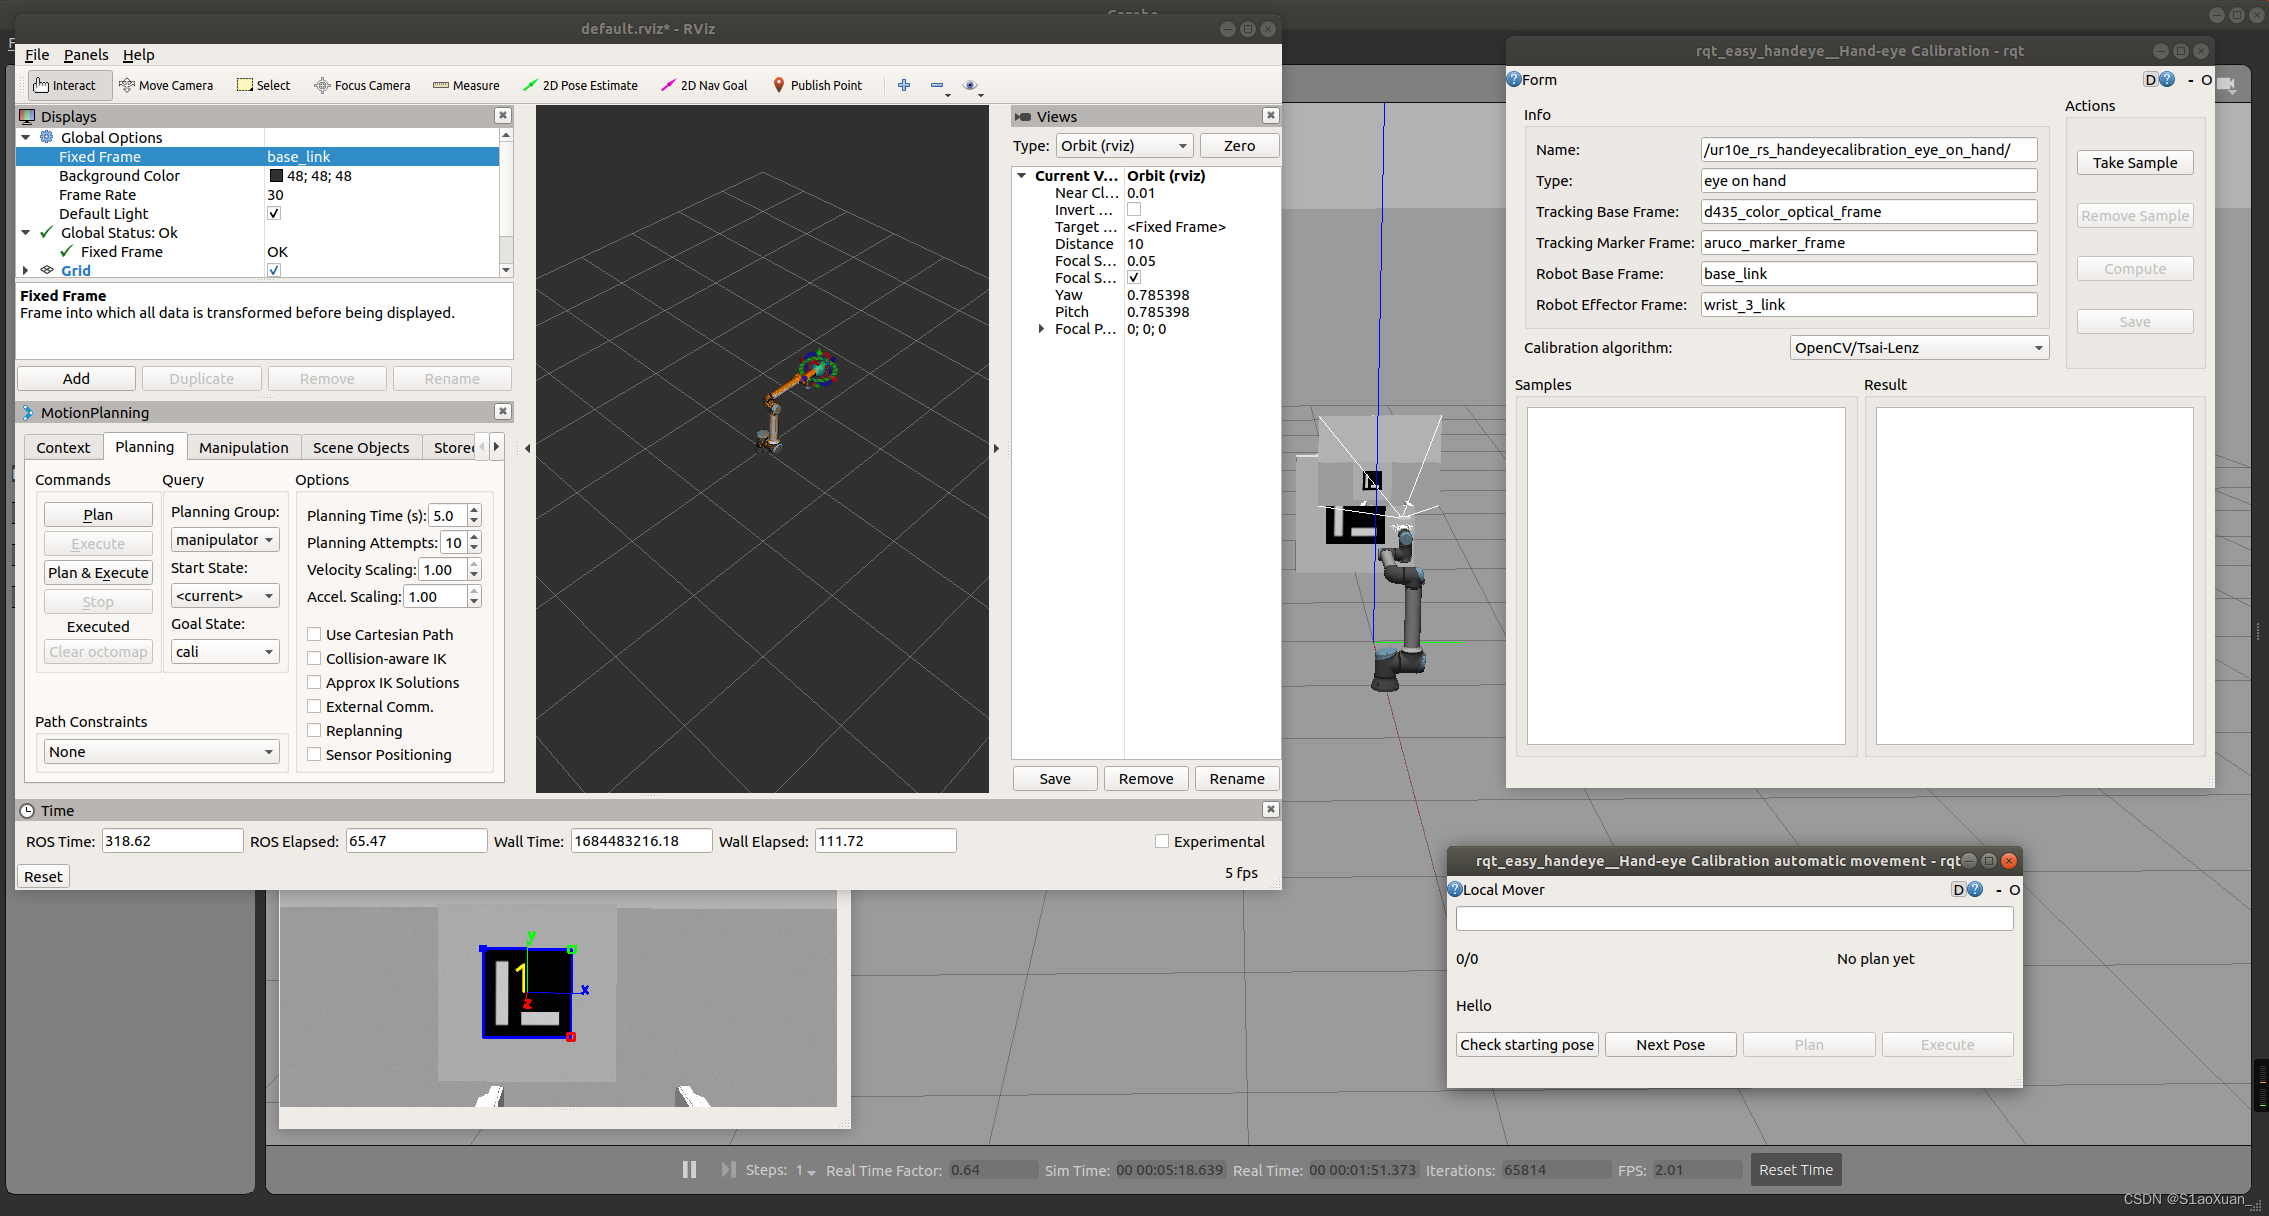Screen dimensions: 2269x1216
Task: Click the Background Color swatch
Action: [276, 176]
